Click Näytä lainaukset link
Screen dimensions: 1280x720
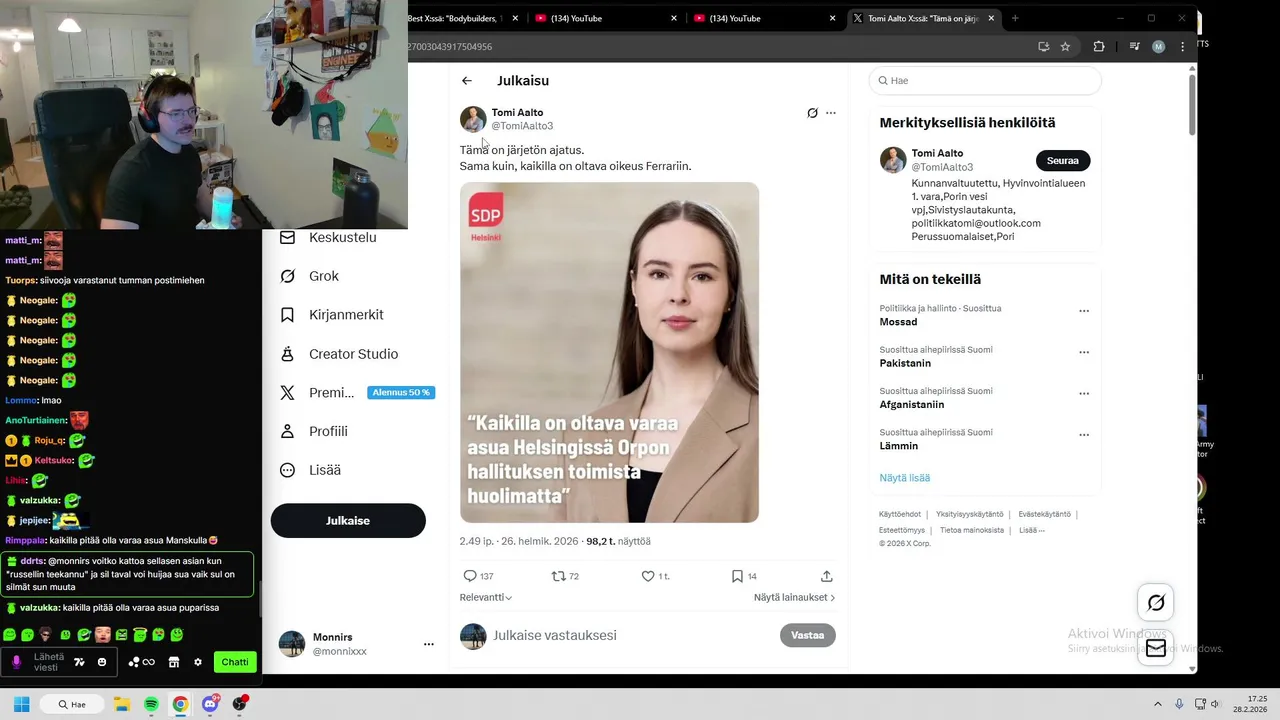click(x=795, y=597)
